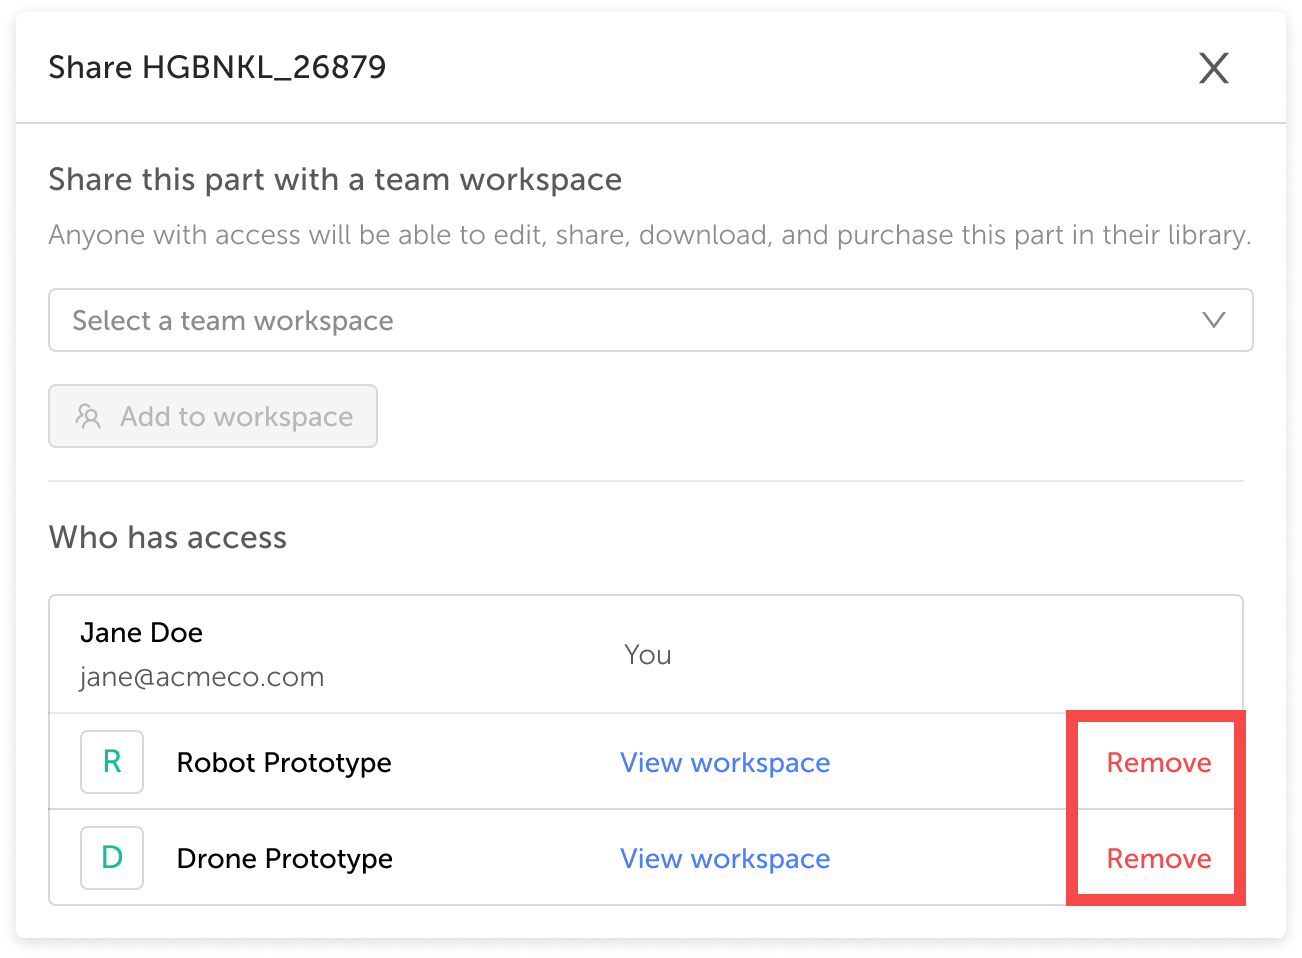This screenshot has height=958, width=1302.
Task: Select the Drone Prototype workspace name
Action: (x=284, y=858)
